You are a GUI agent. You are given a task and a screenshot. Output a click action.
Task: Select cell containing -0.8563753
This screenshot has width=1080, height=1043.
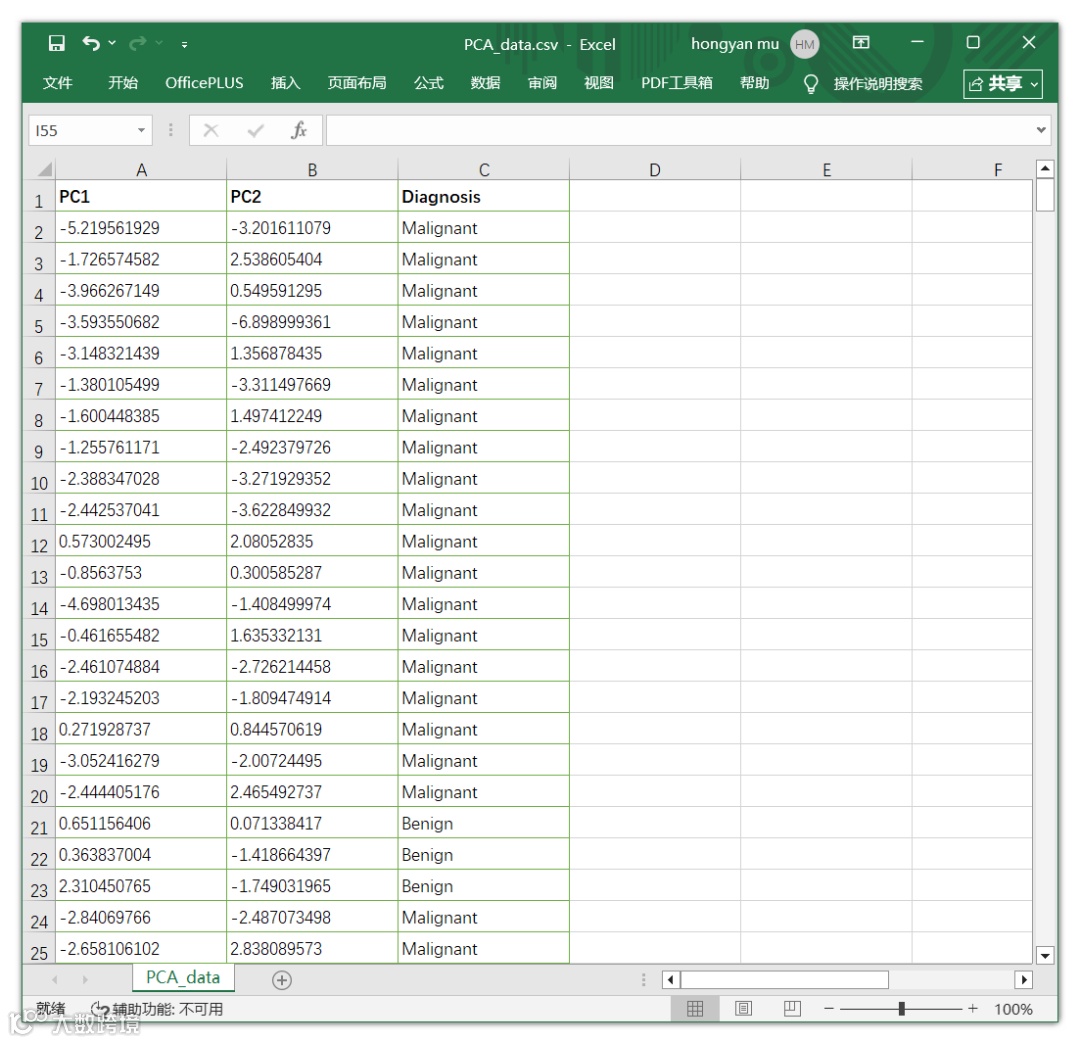(141, 572)
